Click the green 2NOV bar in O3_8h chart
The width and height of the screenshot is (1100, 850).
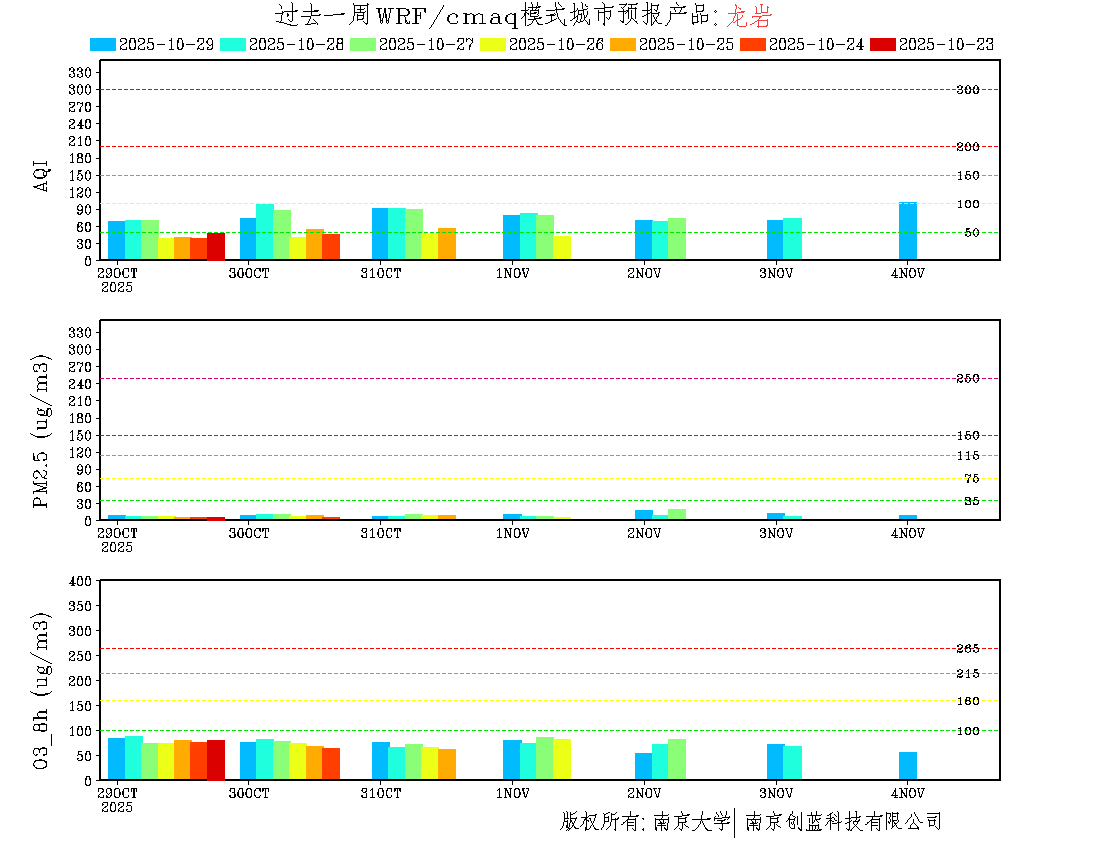click(677, 759)
